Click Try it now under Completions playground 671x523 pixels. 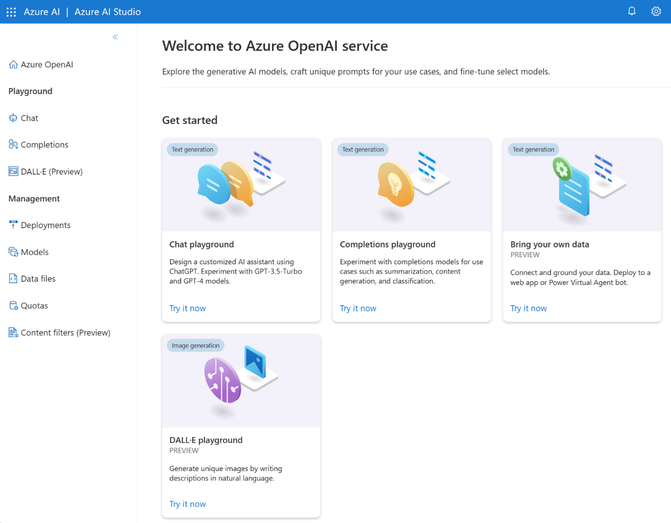(x=358, y=308)
